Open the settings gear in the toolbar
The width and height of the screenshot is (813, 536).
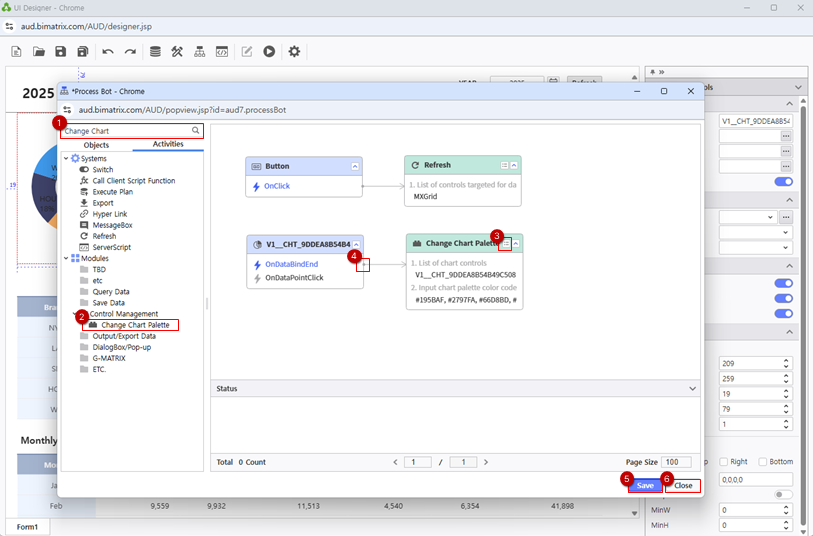point(294,51)
